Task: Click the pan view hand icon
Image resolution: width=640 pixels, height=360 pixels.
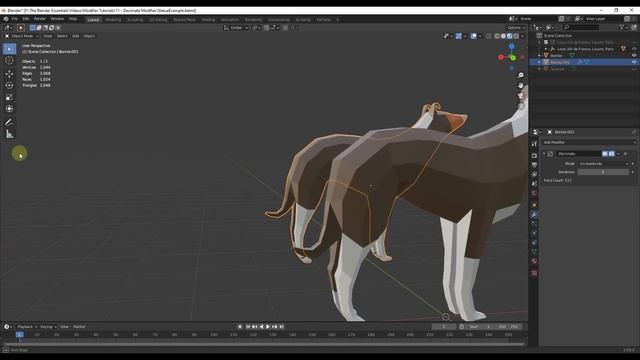Action: (521, 85)
